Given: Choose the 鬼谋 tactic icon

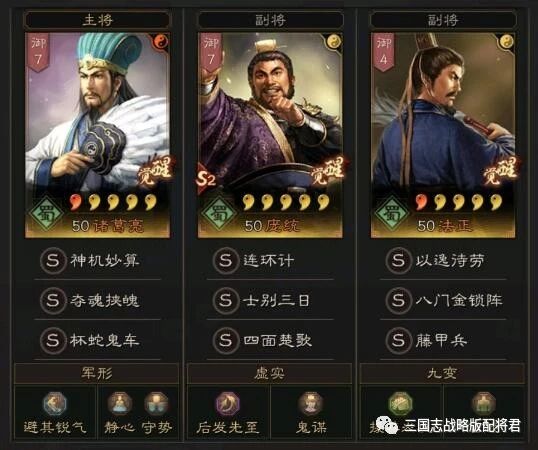Looking at the screenshot, I should pos(311,404).
